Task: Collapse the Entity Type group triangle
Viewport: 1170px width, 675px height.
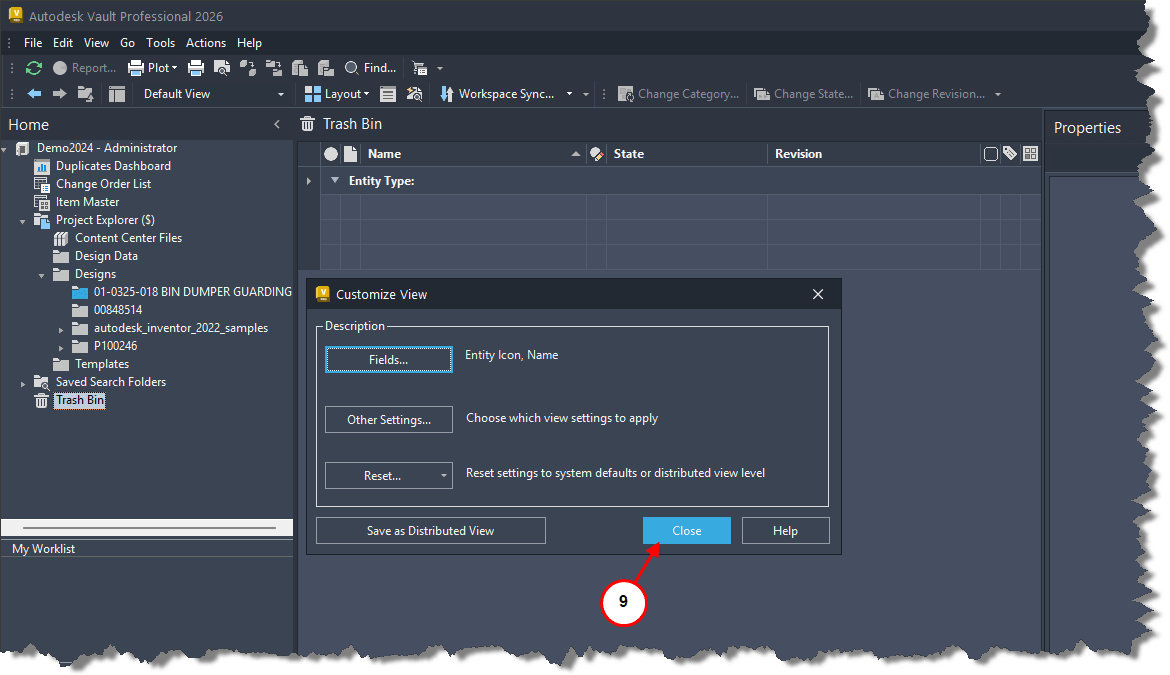Action: tap(335, 180)
